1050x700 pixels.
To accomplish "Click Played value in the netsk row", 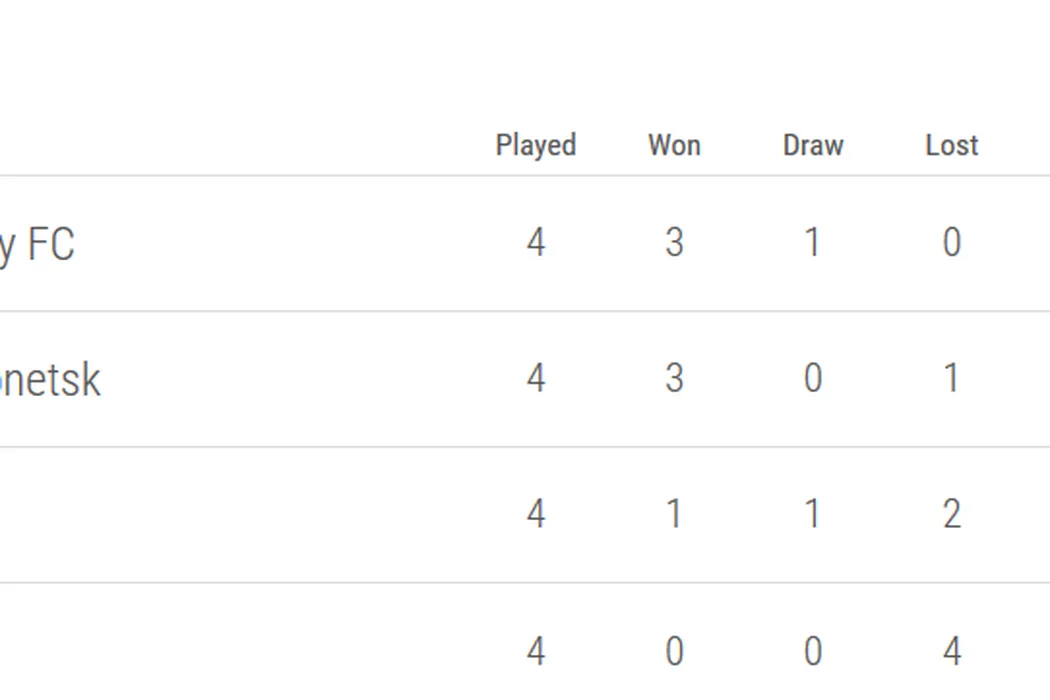I will [x=536, y=379].
